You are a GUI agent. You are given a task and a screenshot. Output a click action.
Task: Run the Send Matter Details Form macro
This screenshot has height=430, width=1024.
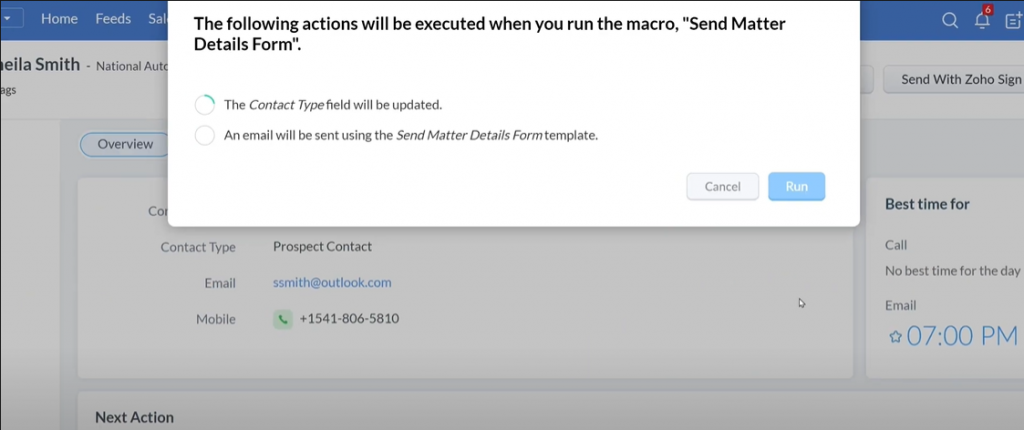[797, 186]
